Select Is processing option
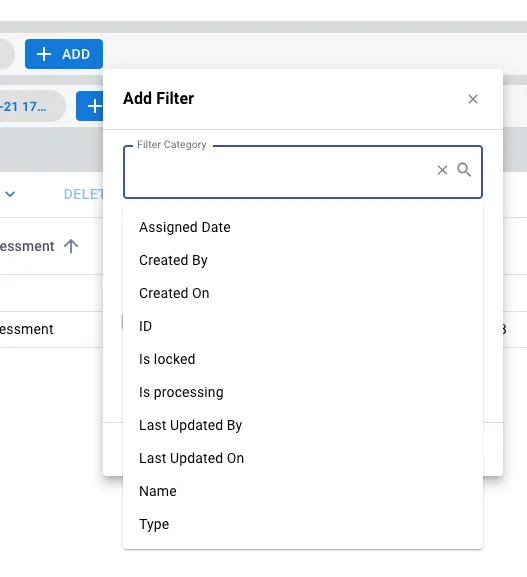Image resolution: width=527 pixels, height=577 pixels. click(x=303, y=392)
